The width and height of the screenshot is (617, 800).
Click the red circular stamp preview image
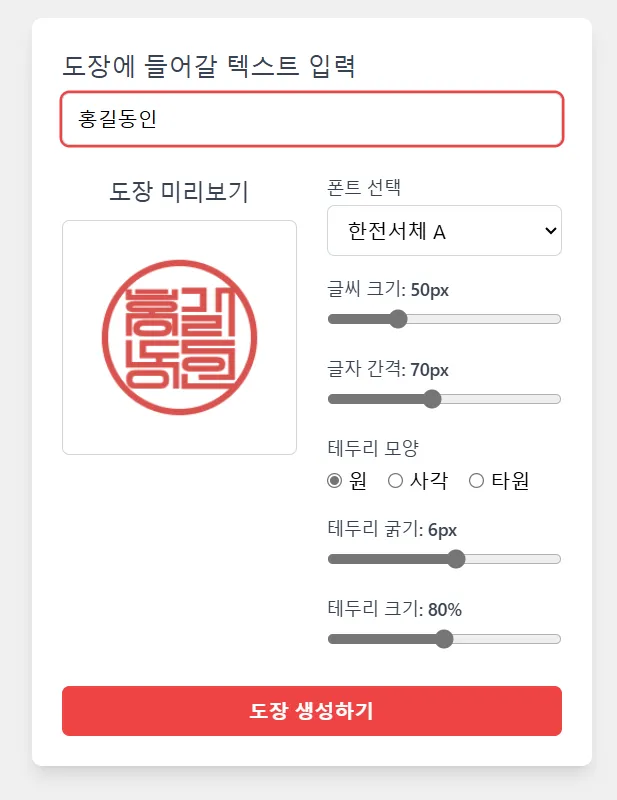click(x=179, y=336)
